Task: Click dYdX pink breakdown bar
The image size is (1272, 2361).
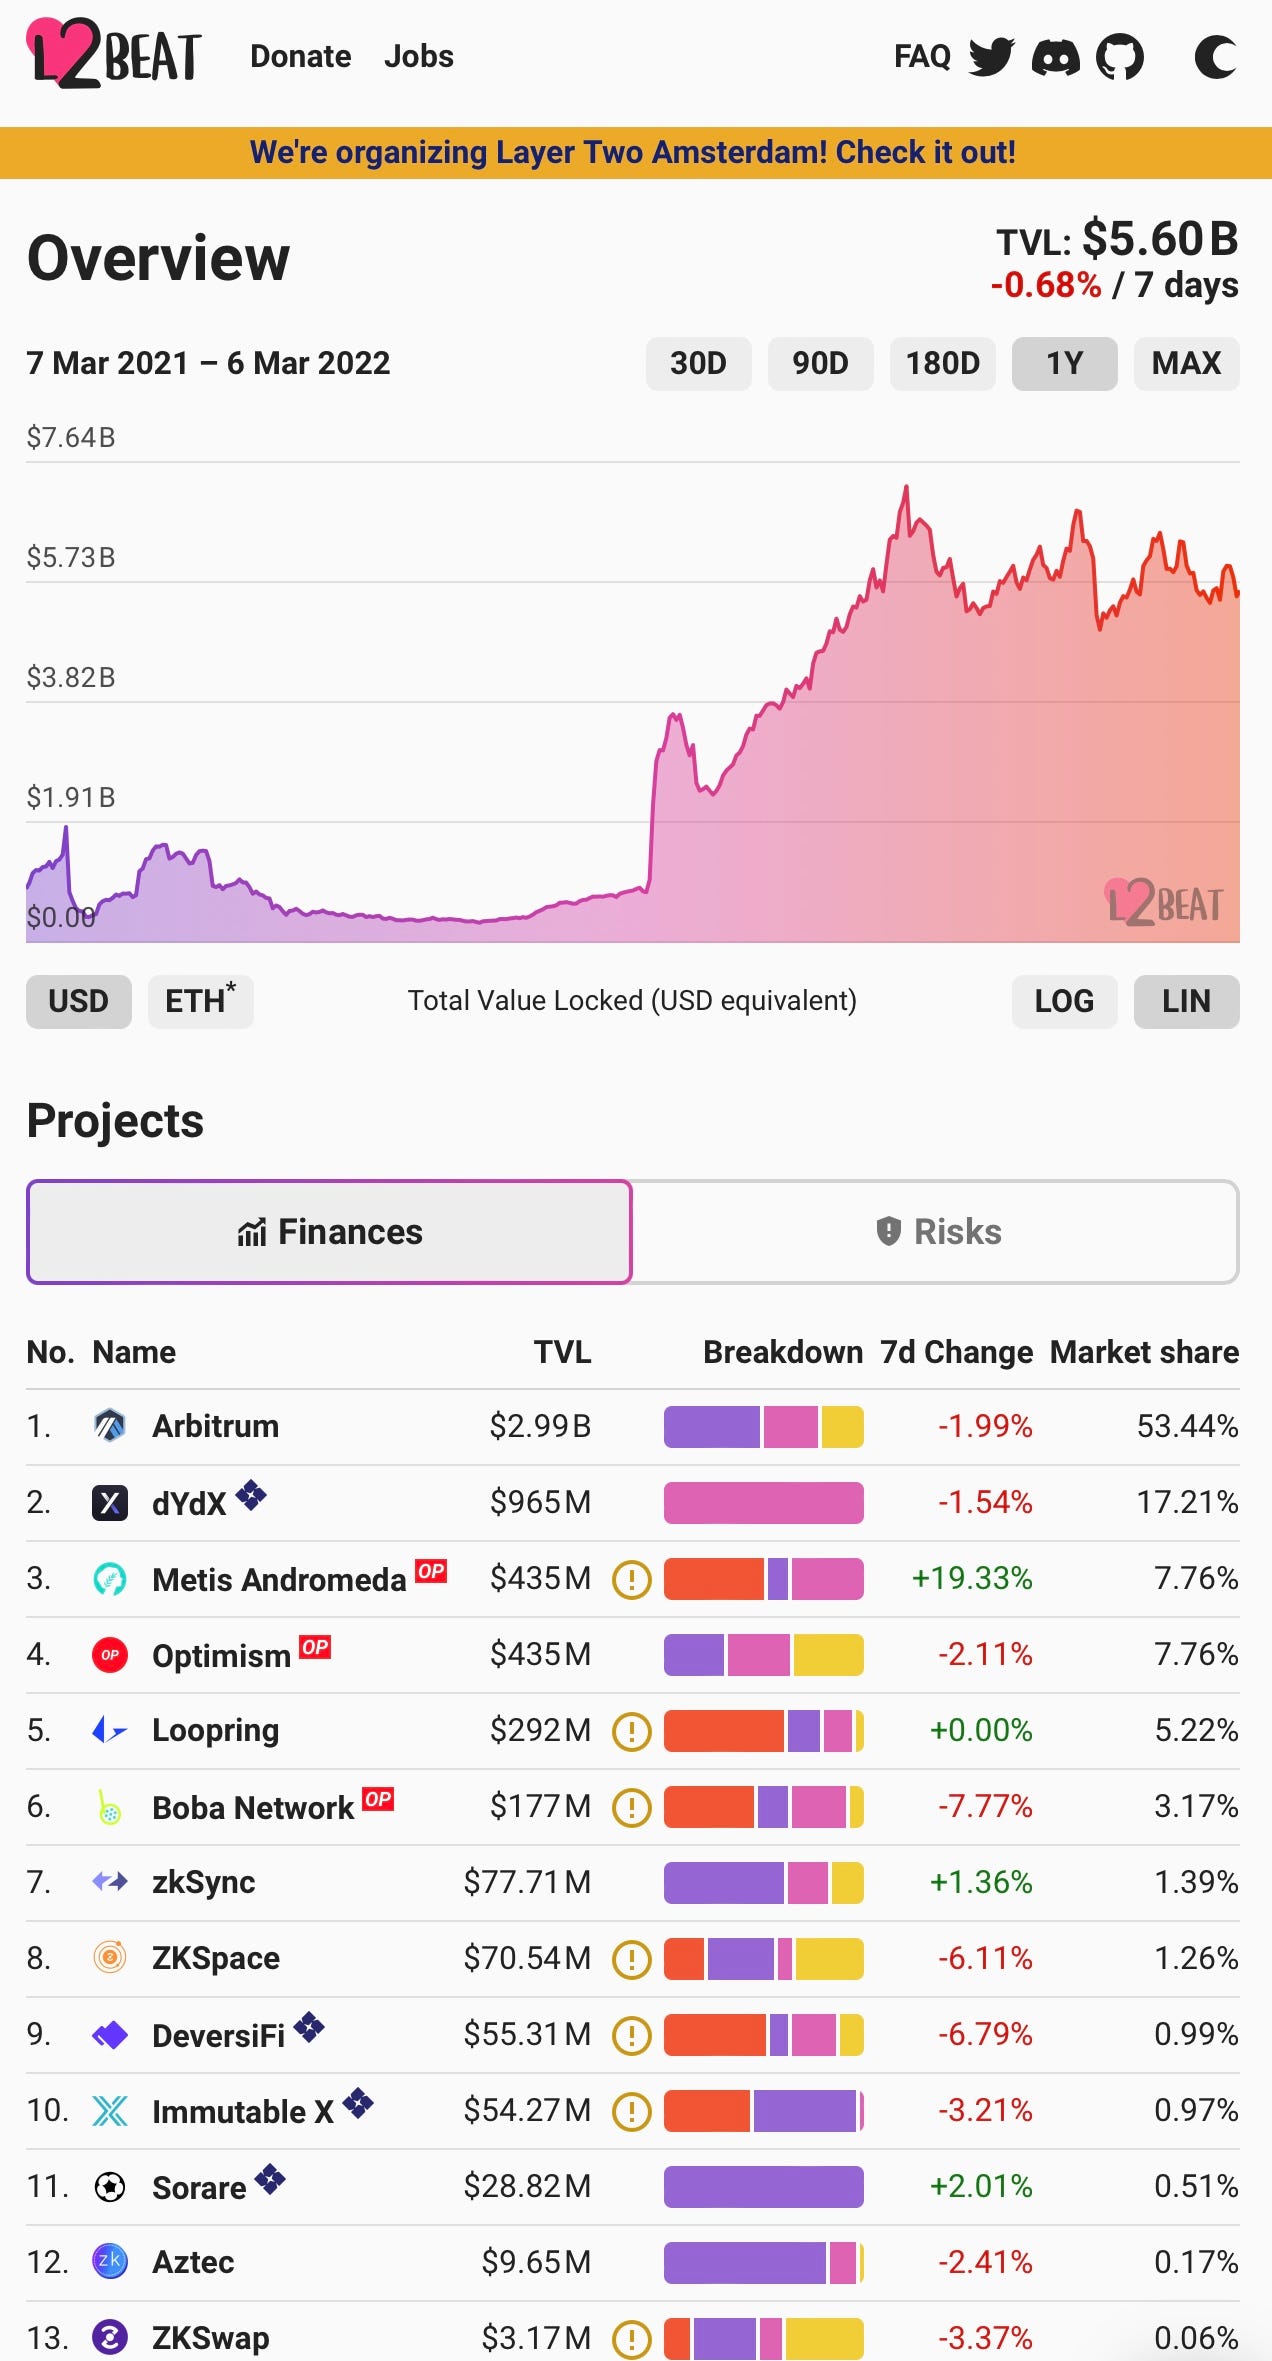Action: [x=763, y=1503]
